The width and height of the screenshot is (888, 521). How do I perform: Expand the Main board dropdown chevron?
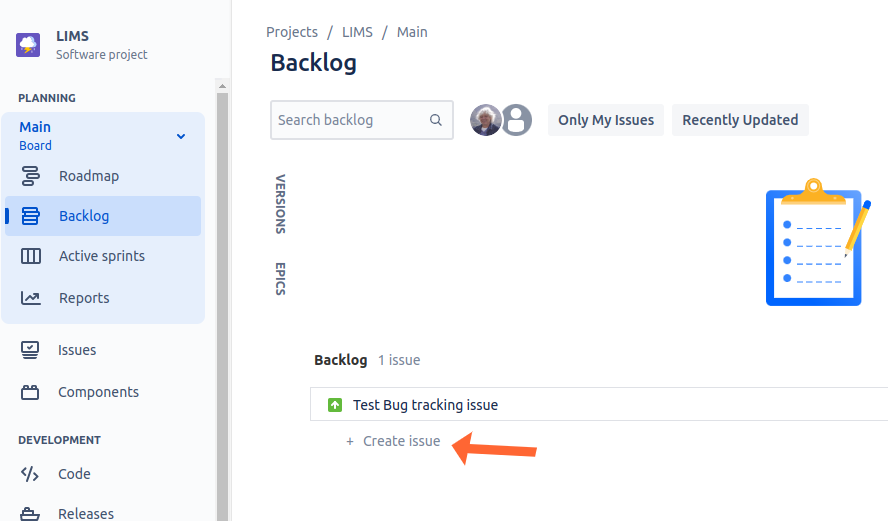pyautogui.click(x=181, y=136)
